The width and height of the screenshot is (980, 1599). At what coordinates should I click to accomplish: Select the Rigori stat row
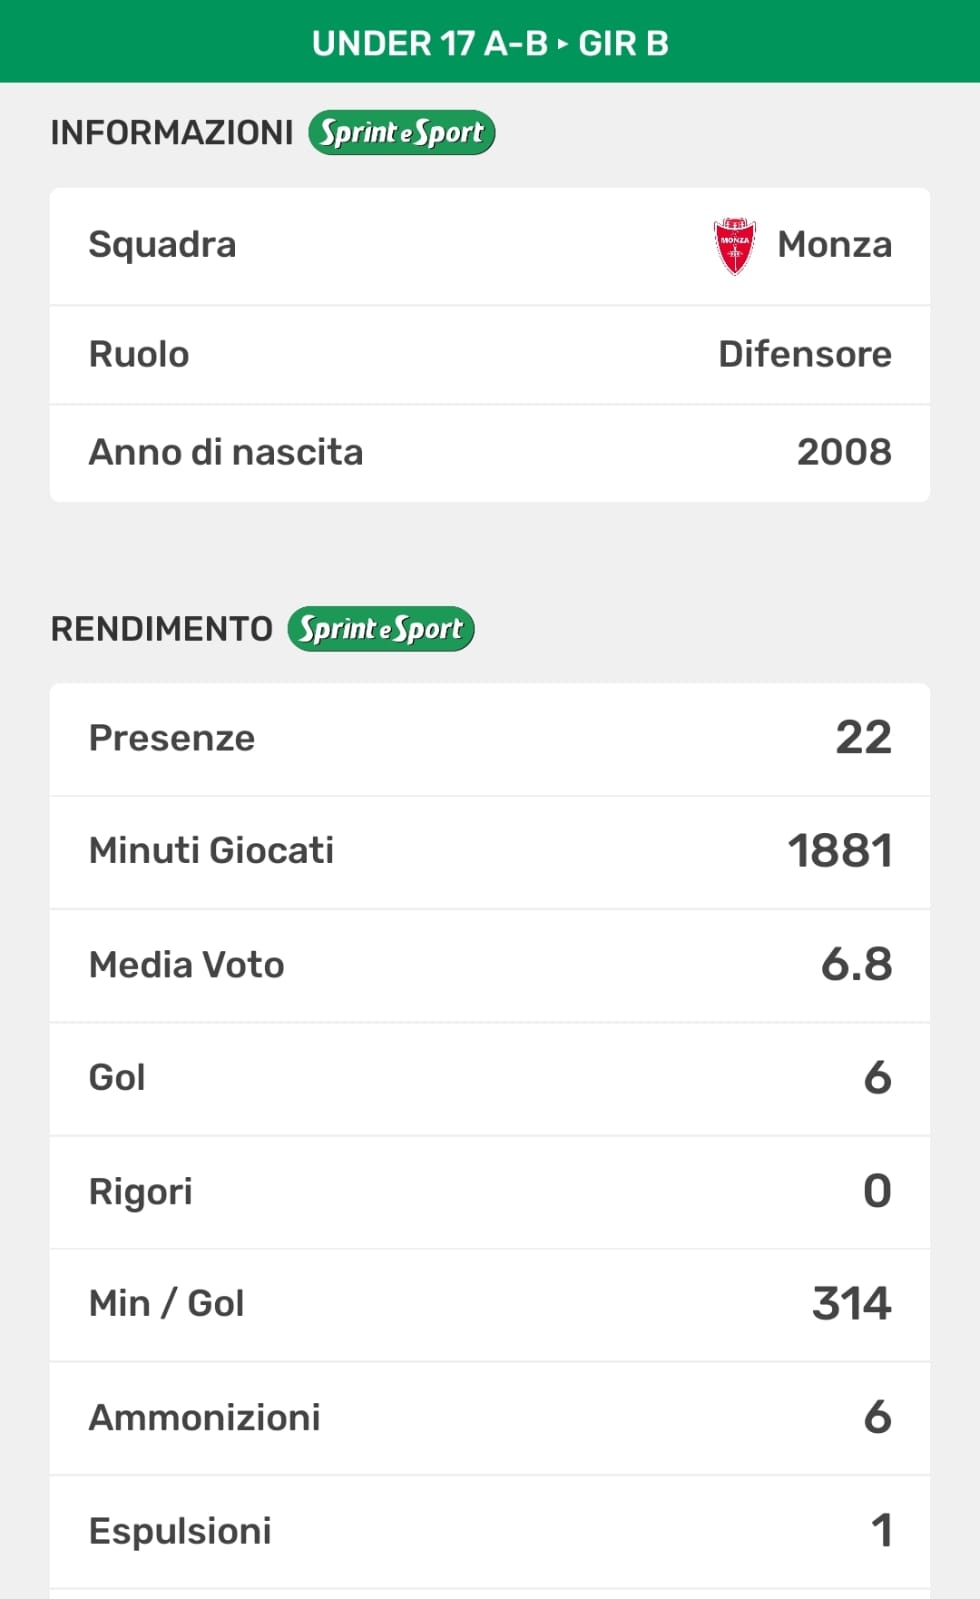(490, 1191)
